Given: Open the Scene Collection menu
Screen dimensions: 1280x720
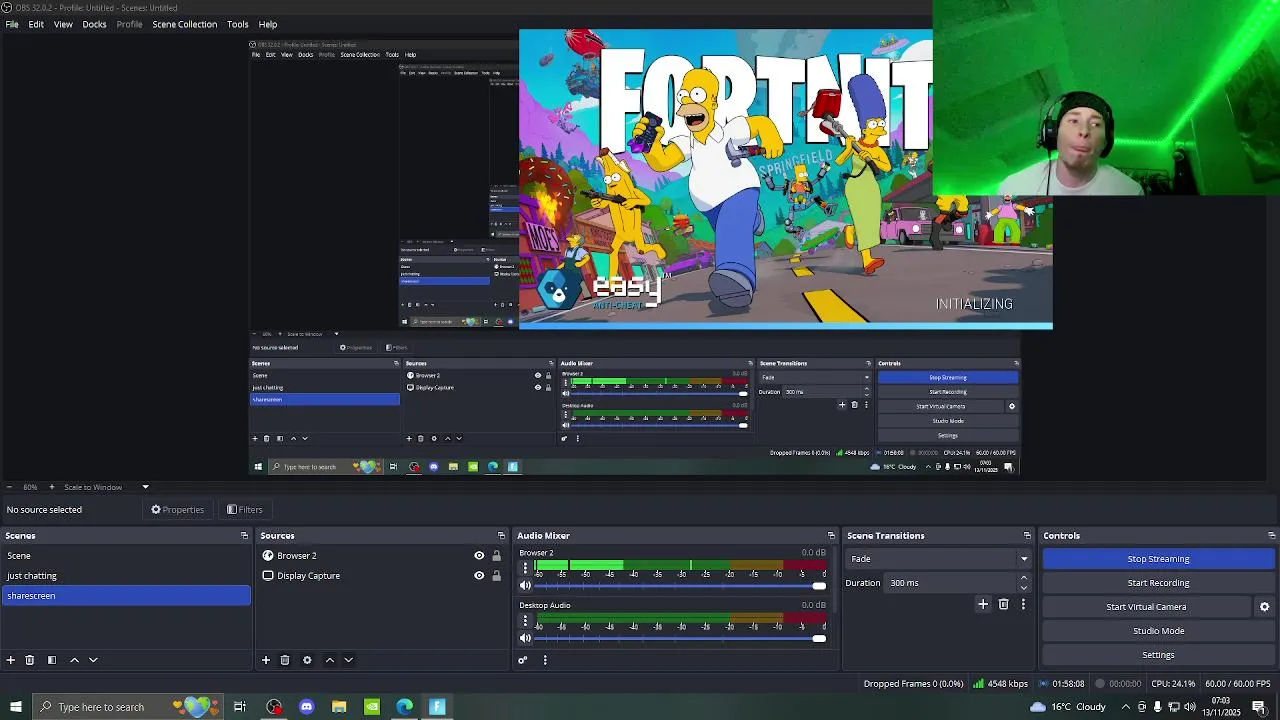Looking at the screenshot, I should click(184, 24).
